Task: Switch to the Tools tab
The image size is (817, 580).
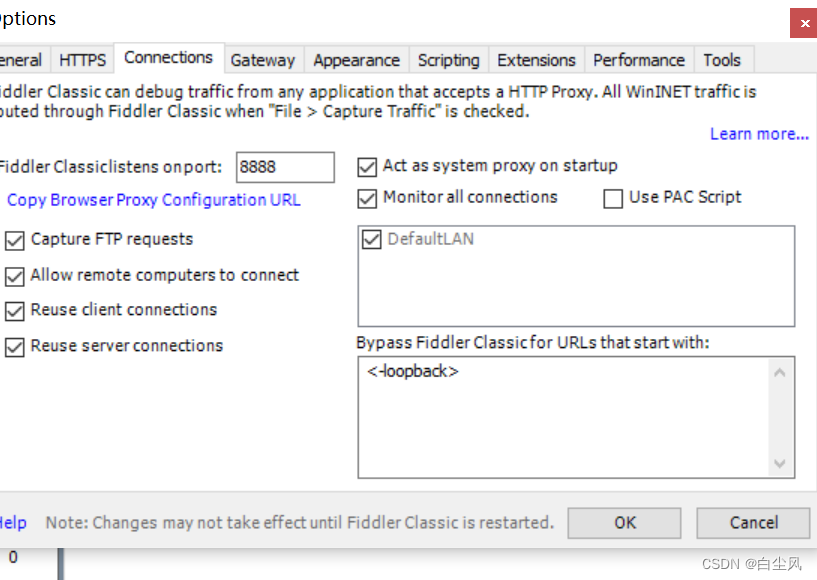Action: click(x=722, y=60)
